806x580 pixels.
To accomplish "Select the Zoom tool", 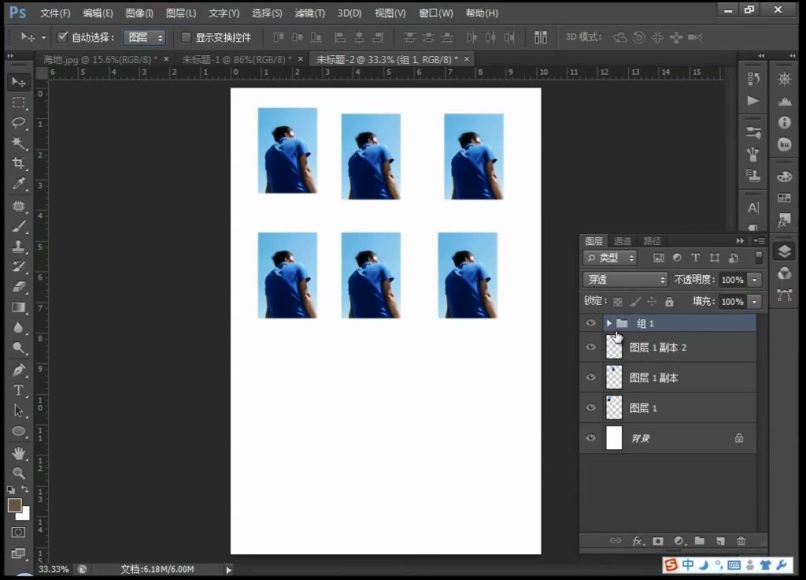I will tap(19, 473).
